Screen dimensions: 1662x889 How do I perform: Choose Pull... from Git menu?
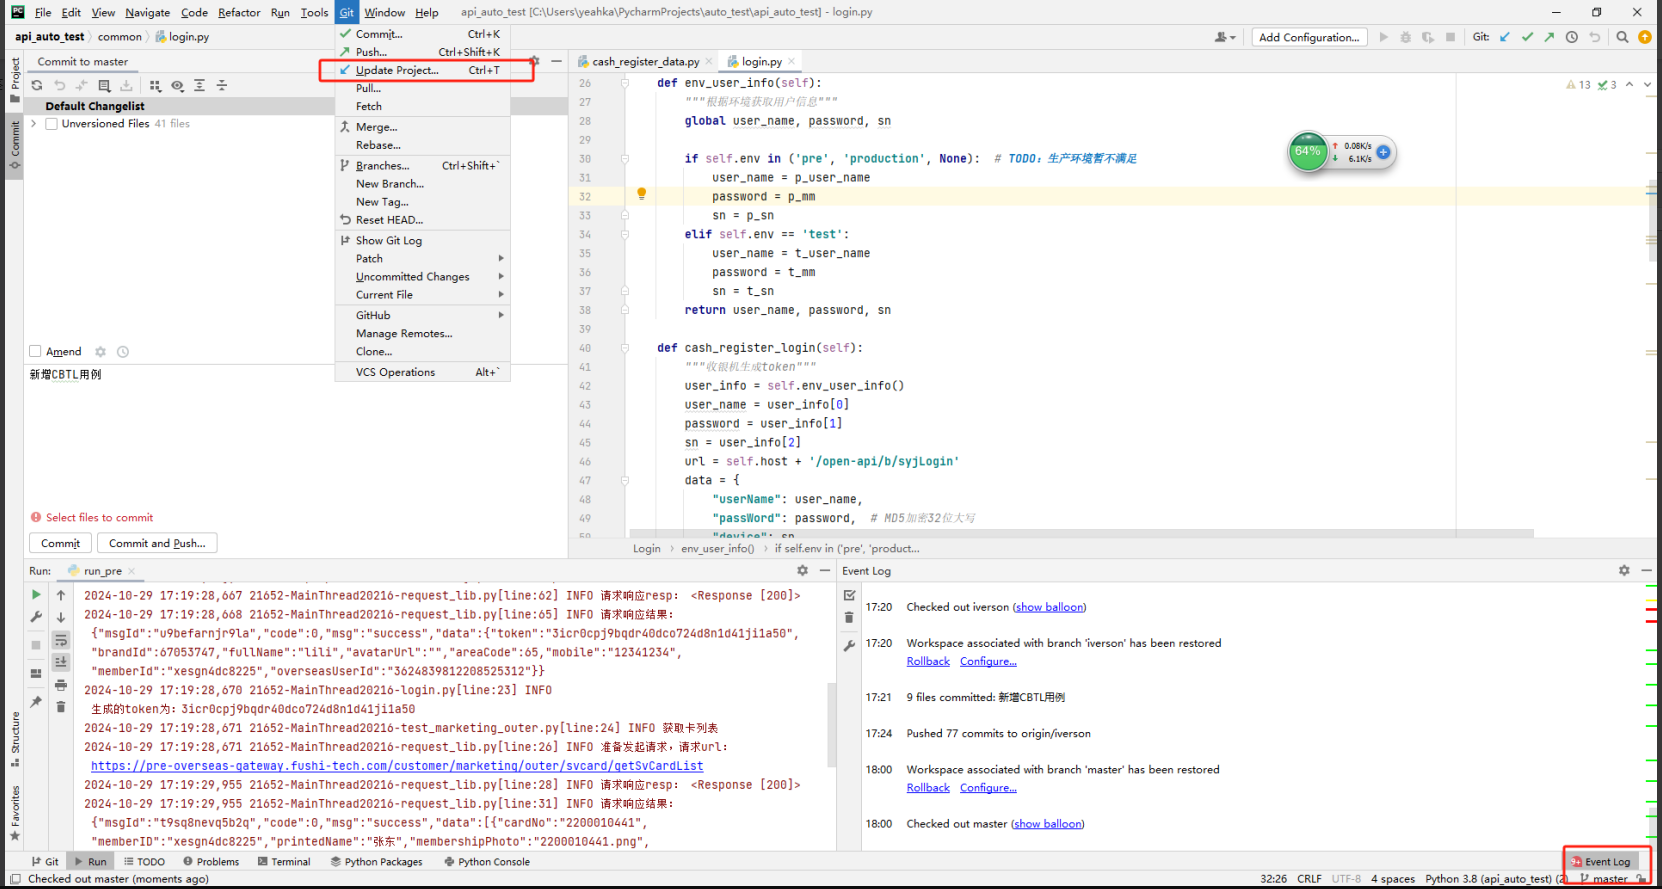tap(423, 88)
